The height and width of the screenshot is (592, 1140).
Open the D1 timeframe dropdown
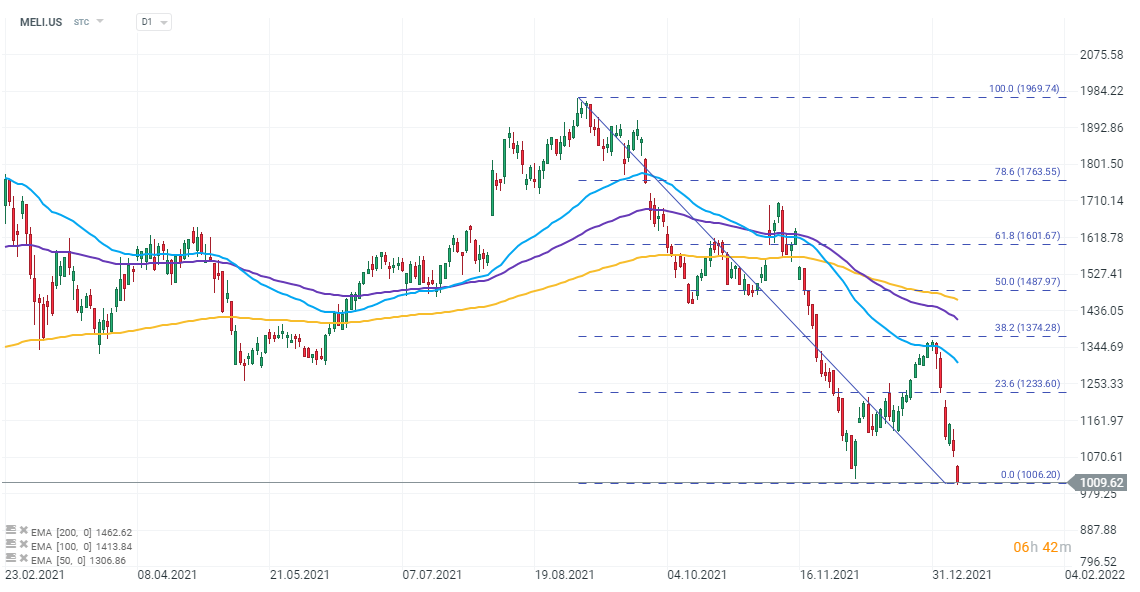coord(154,21)
